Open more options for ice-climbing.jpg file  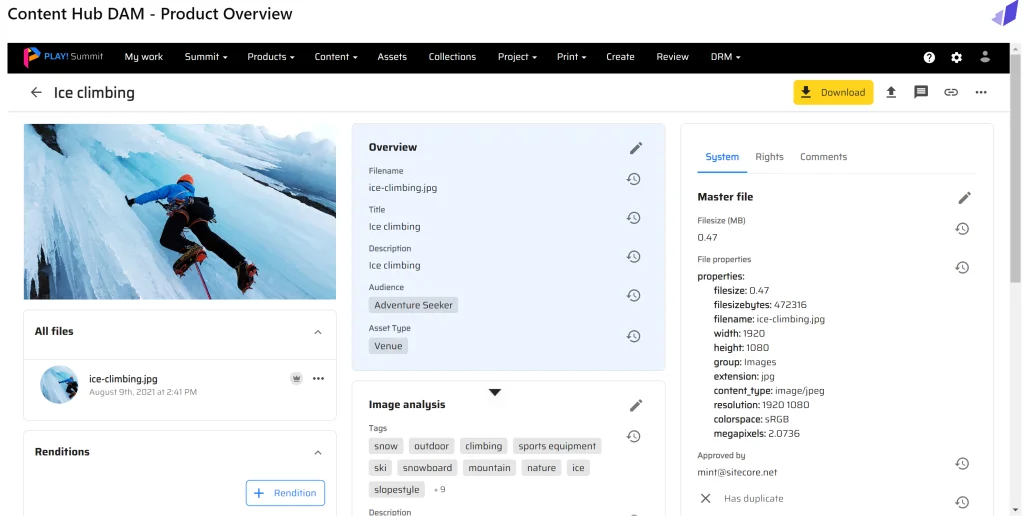(x=318, y=379)
